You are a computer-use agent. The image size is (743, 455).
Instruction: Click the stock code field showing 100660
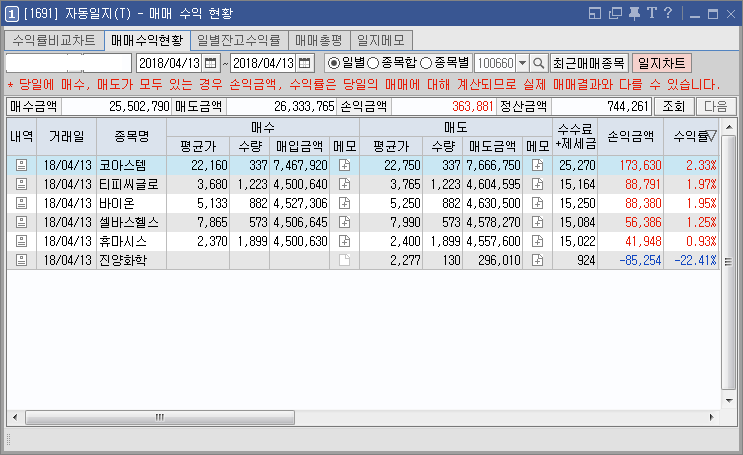[x=495, y=63]
